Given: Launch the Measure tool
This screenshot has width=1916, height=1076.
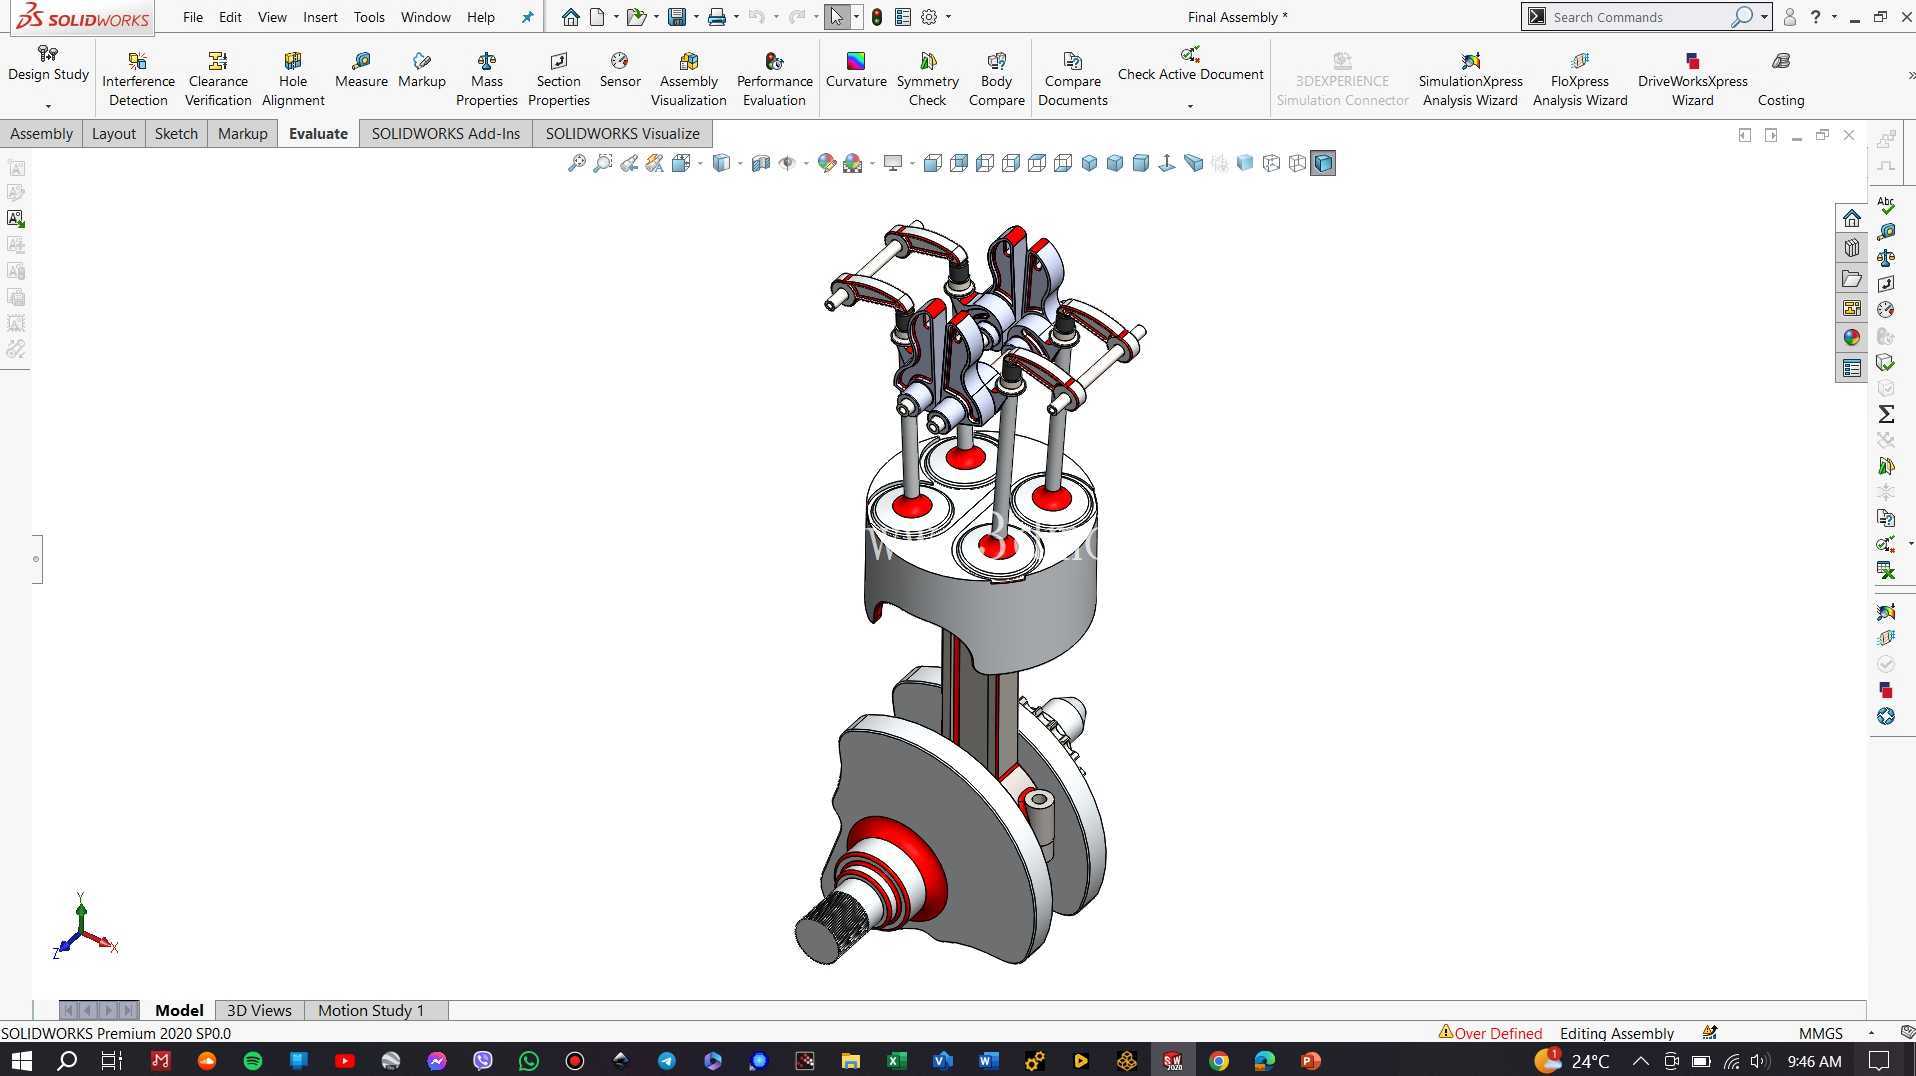Looking at the screenshot, I should tap(361, 70).
